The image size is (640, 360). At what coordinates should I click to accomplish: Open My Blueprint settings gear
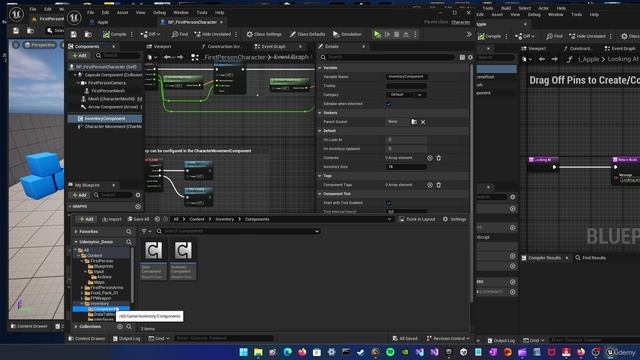coord(138,195)
